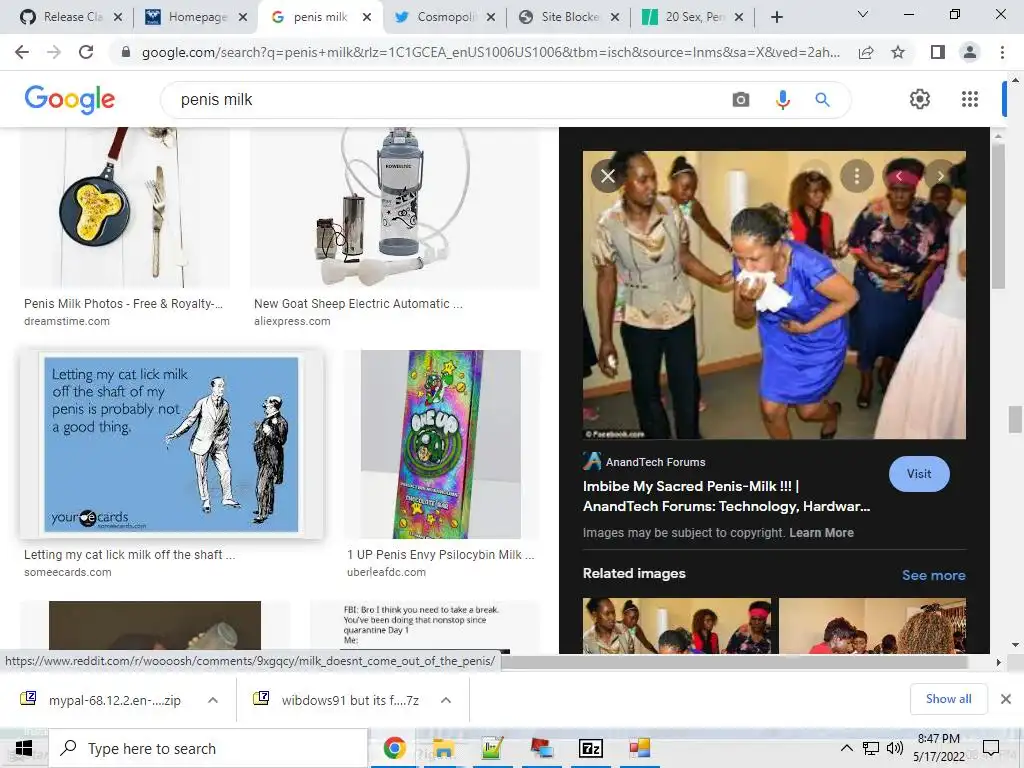Open the tab search chevron
This screenshot has width=1024, height=768.
tap(863, 14)
